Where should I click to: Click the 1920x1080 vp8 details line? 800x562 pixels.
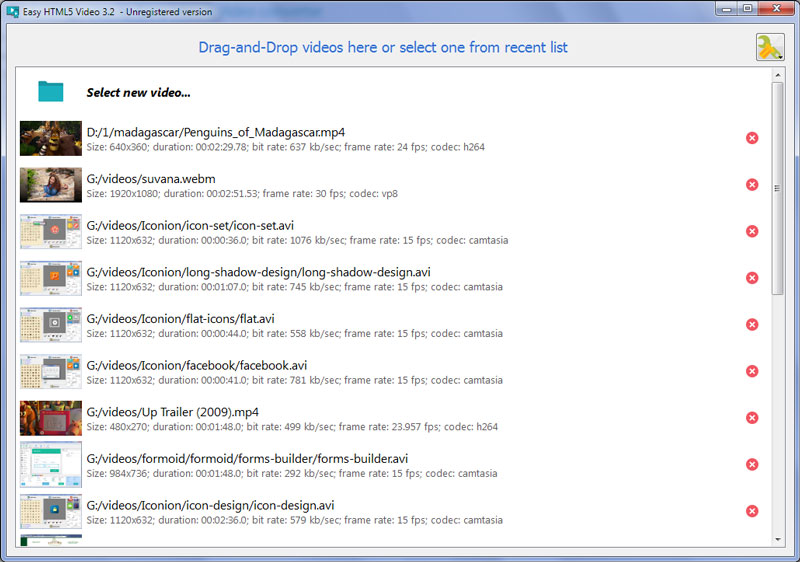[242, 194]
